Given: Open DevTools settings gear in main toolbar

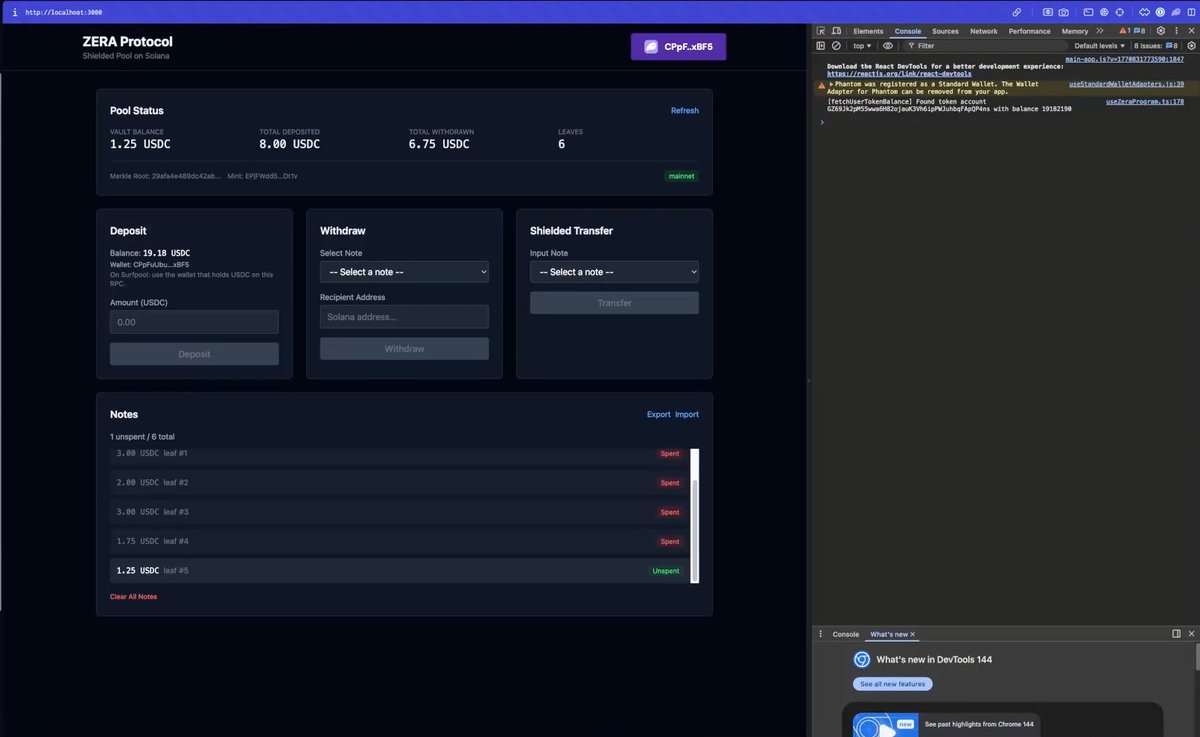Looking at the screenshot, I should click(1161, 31).
